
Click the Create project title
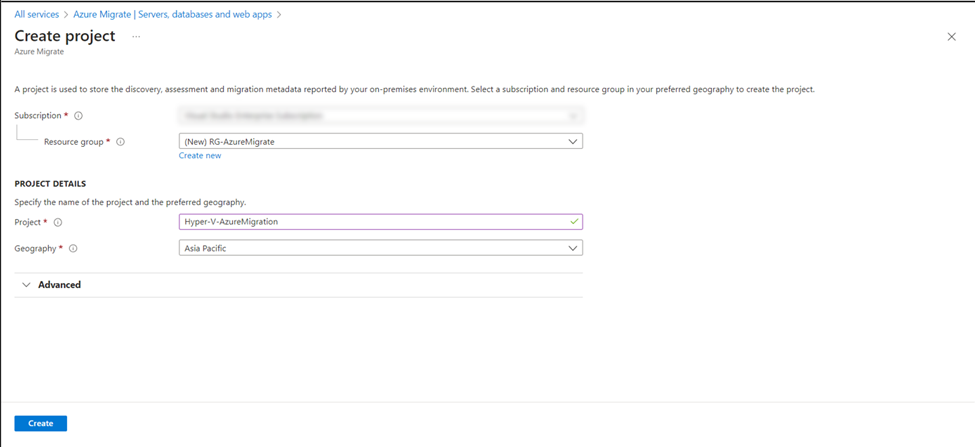point(65,36)
